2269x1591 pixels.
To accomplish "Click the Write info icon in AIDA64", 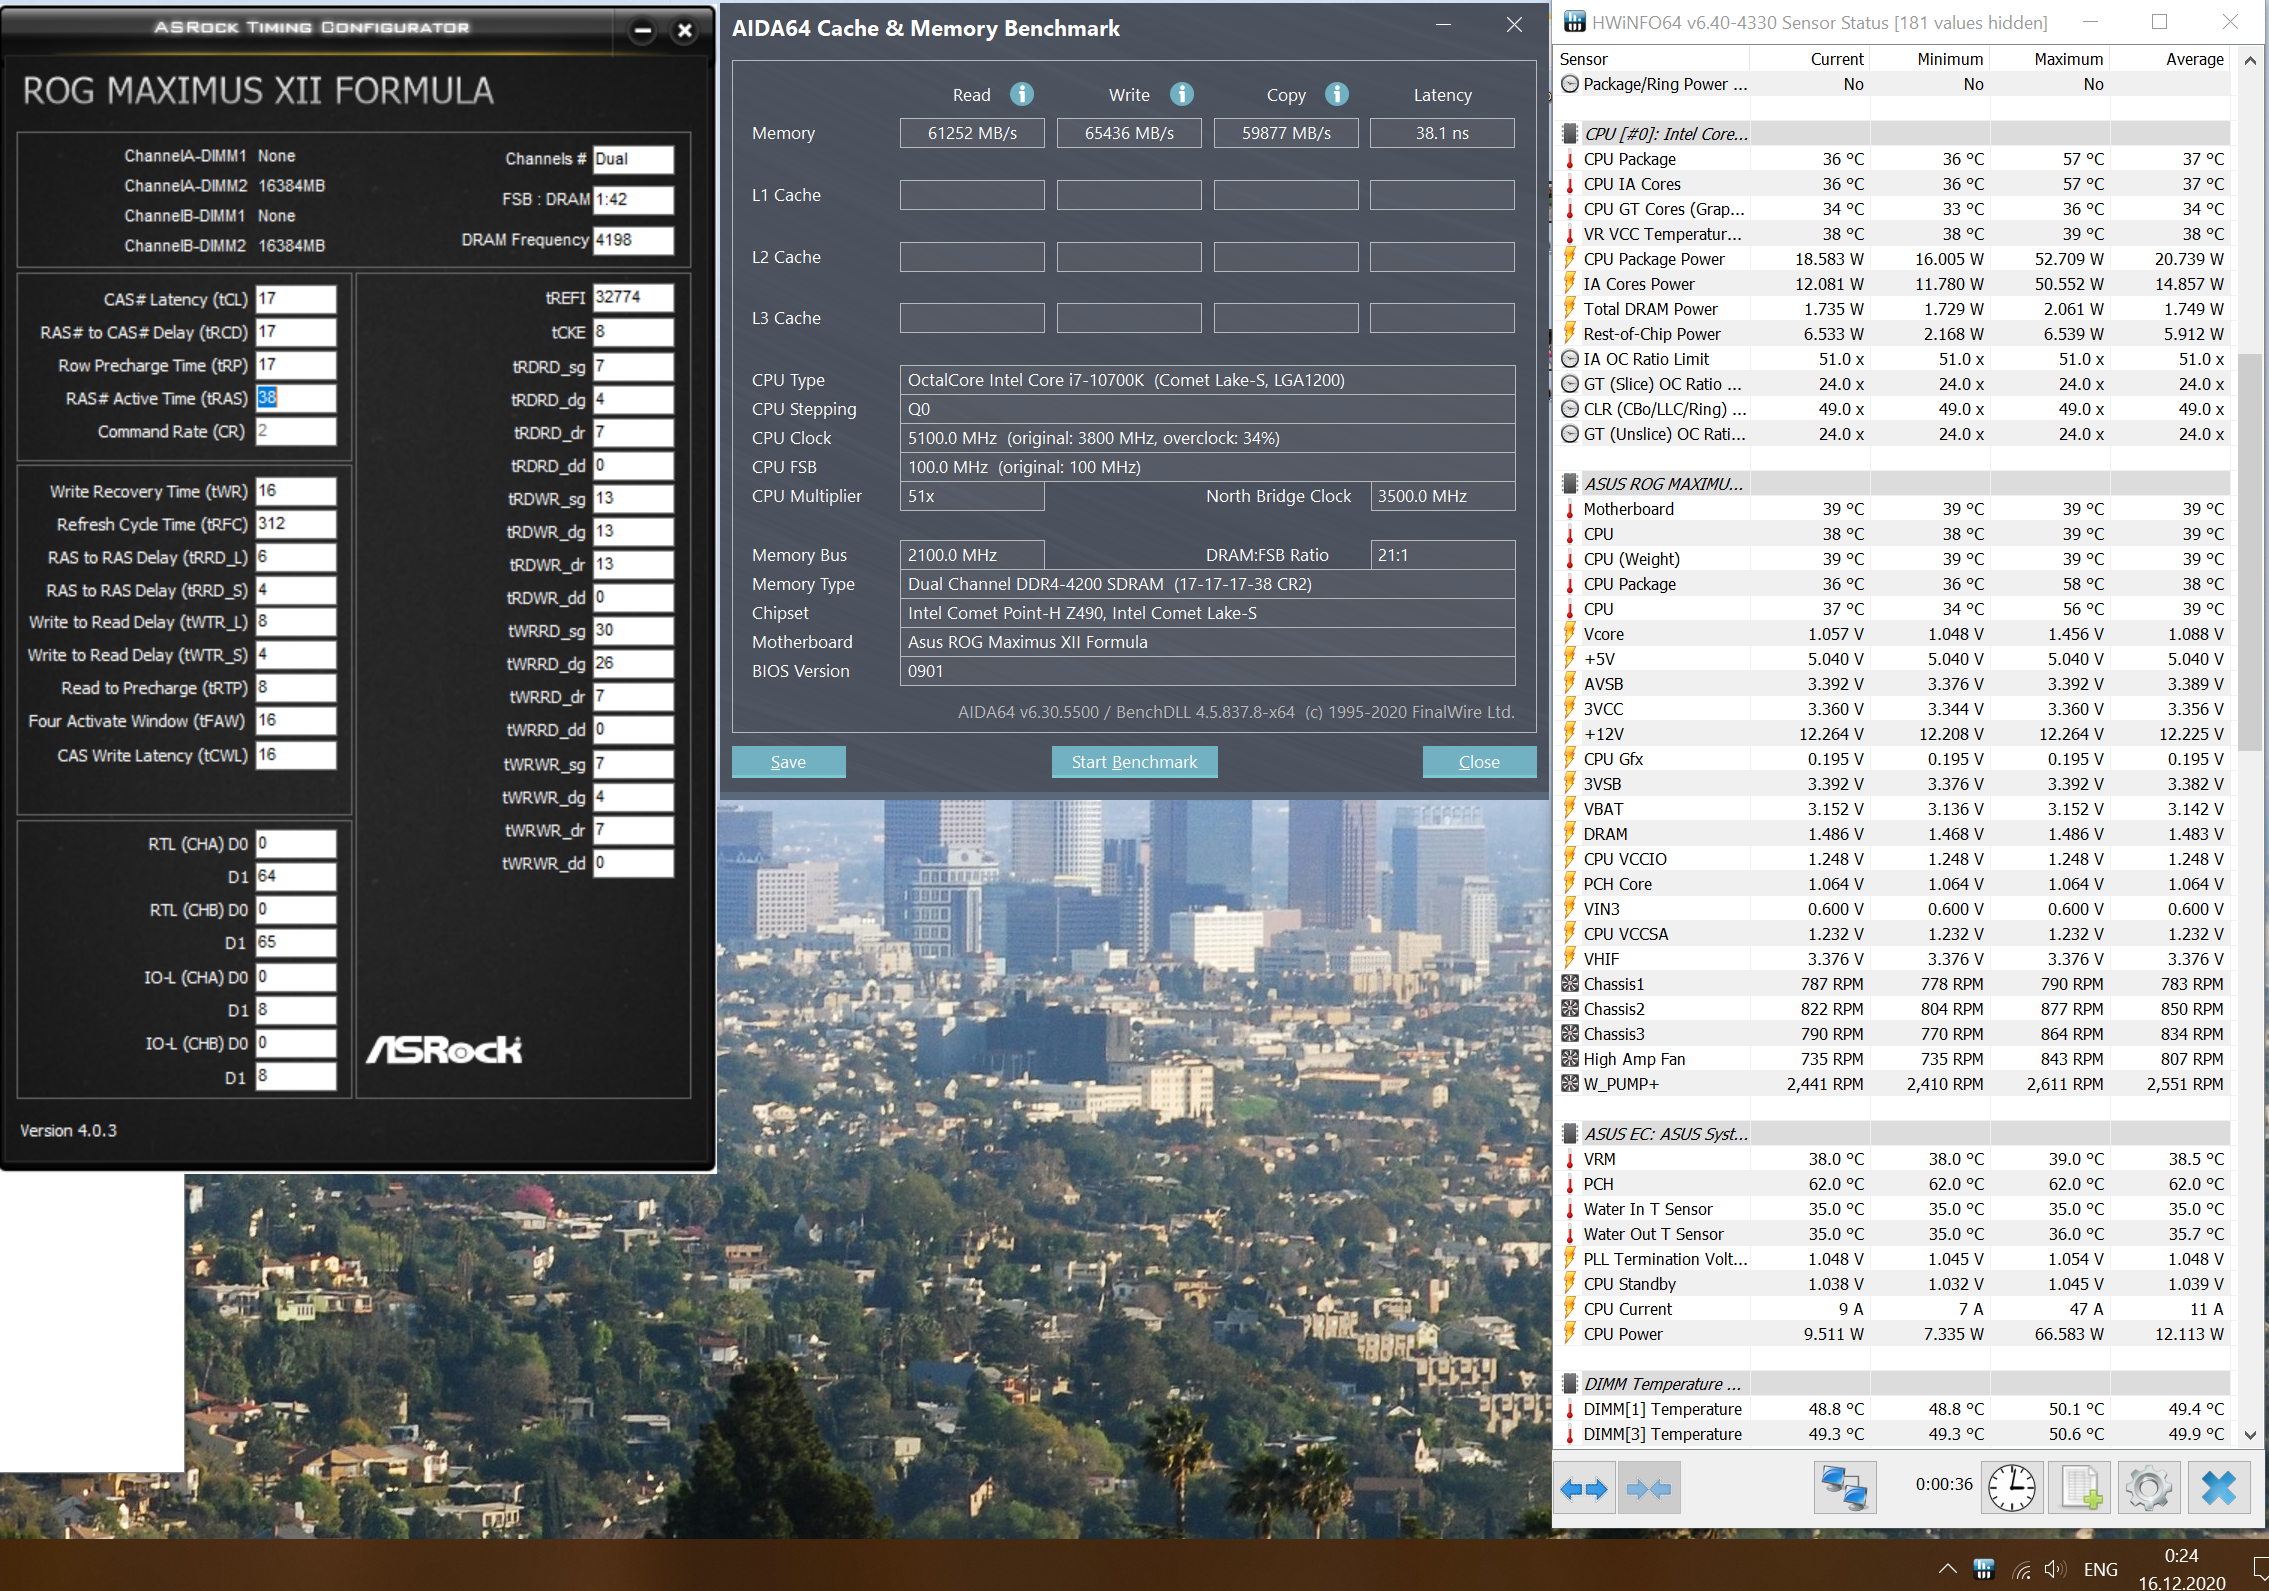I will click(x=1181, y=94).
